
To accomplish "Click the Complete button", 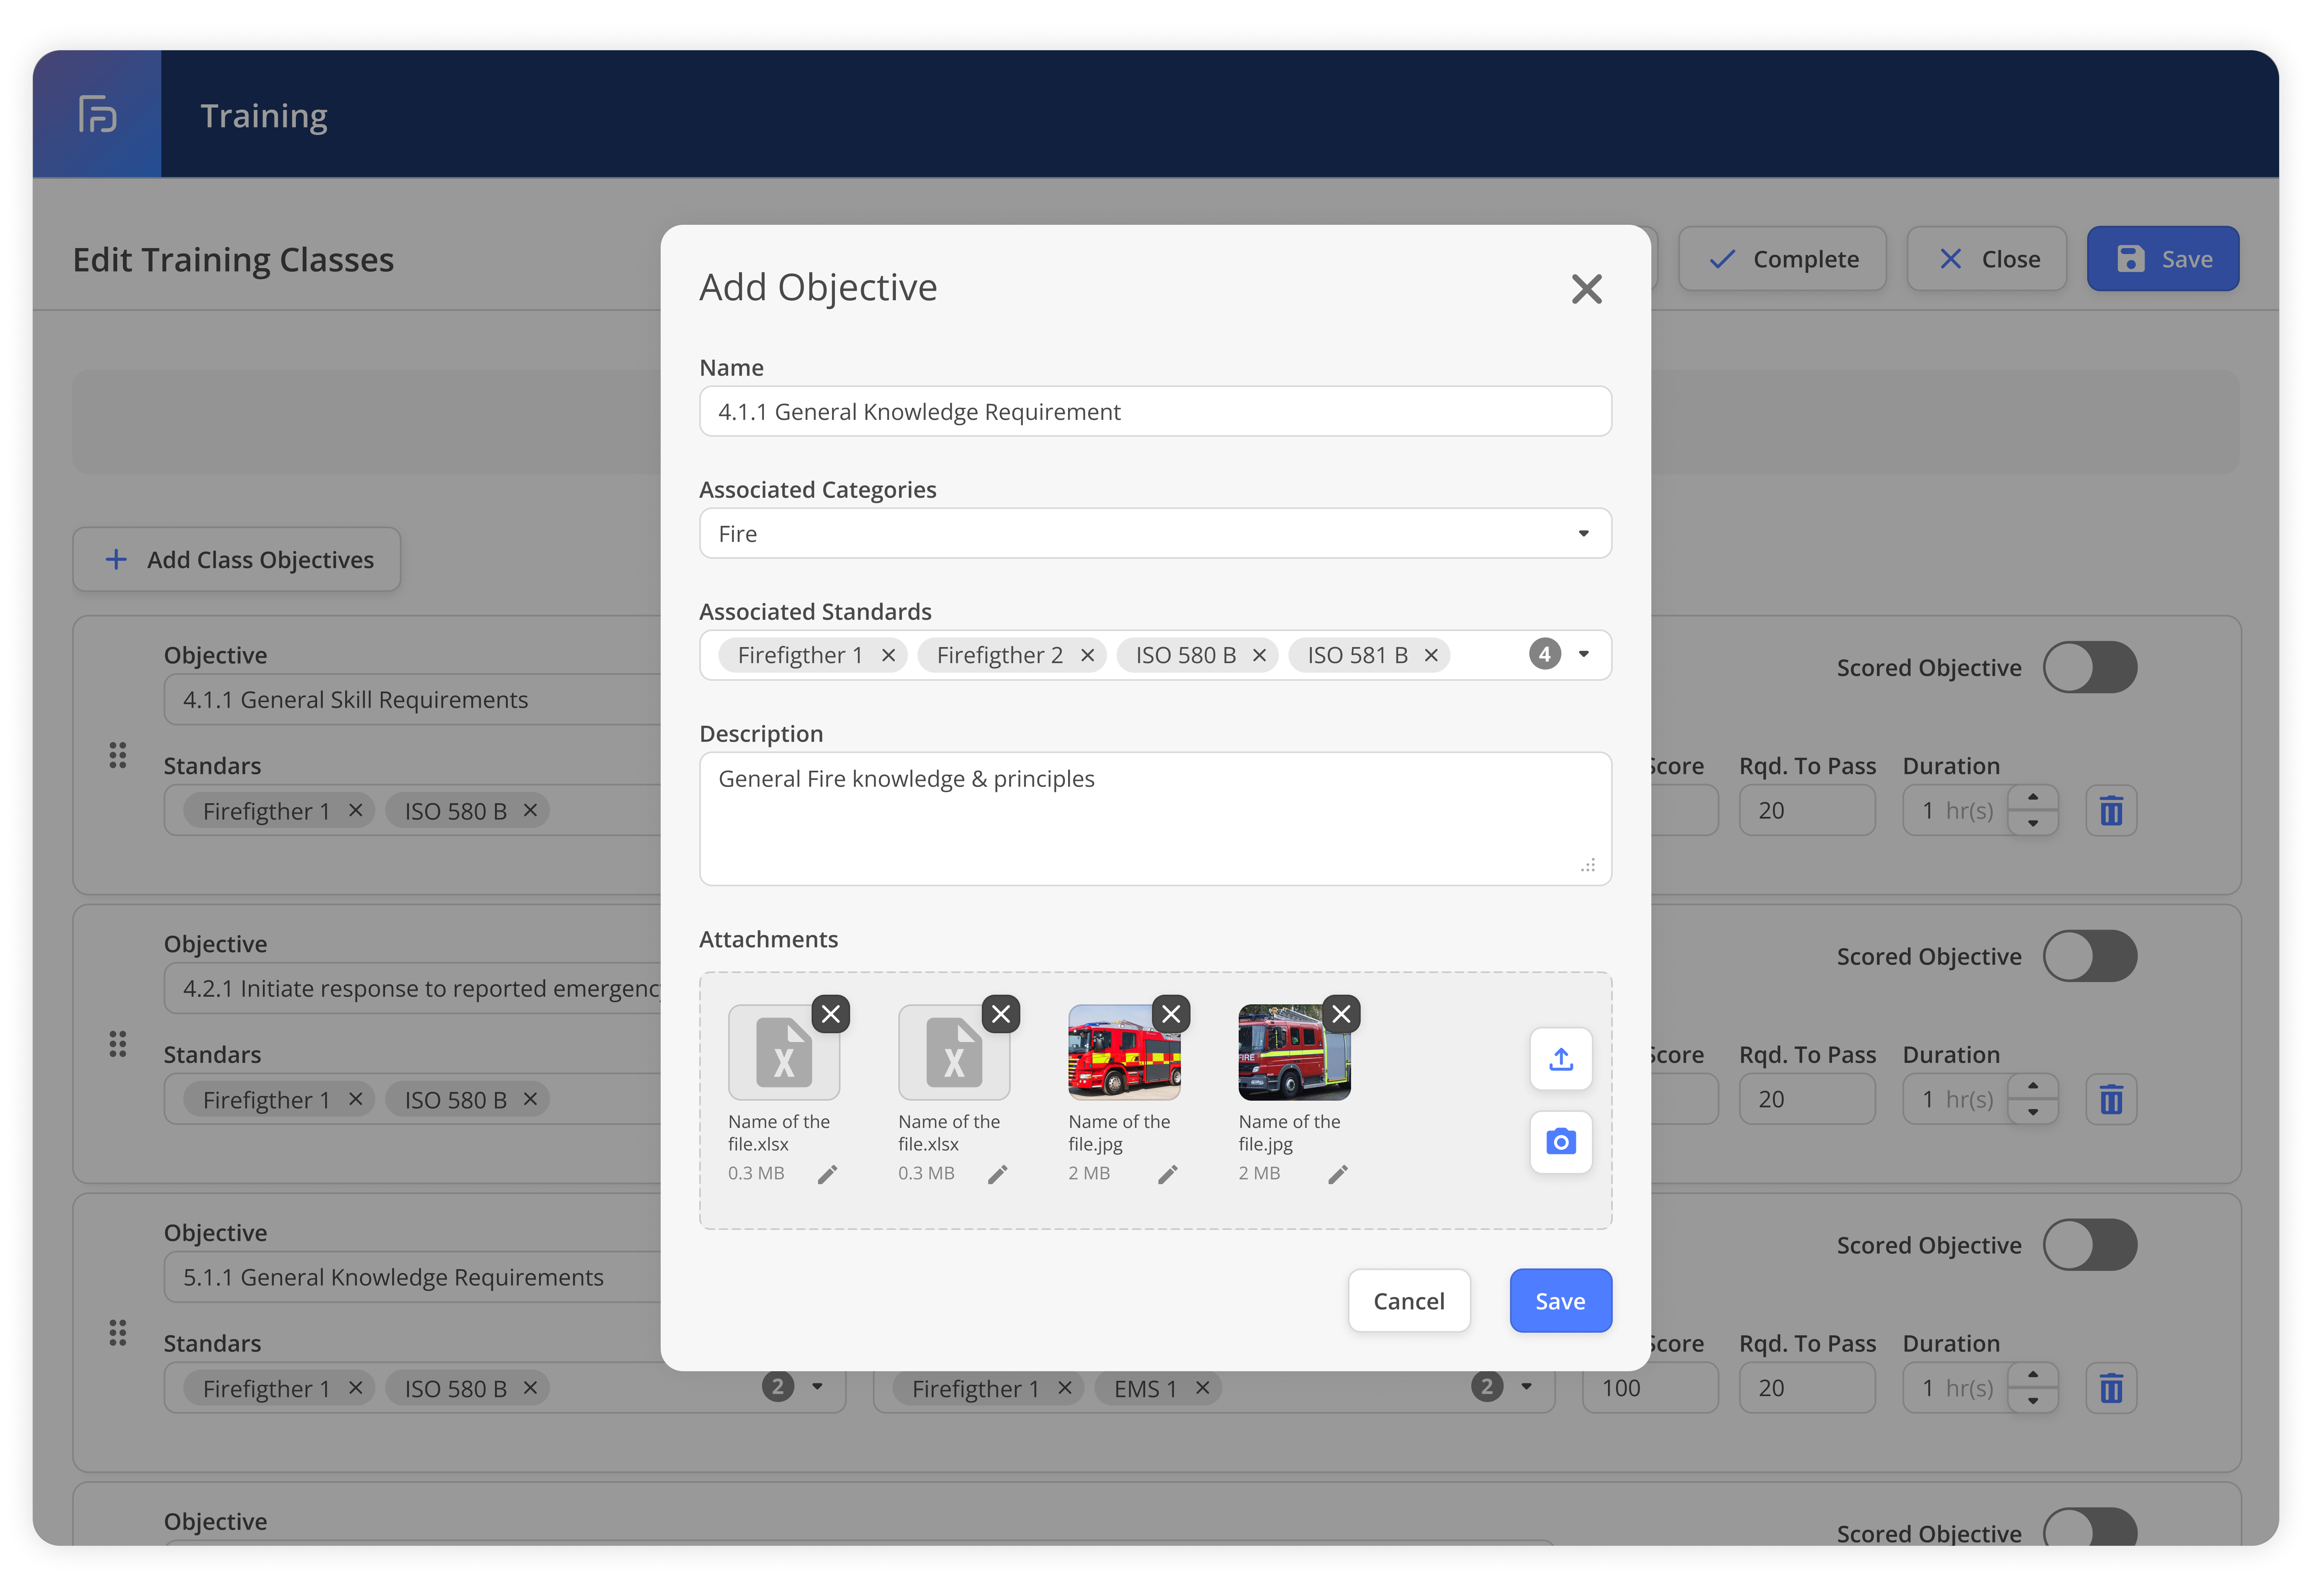I will (1782, 259).
